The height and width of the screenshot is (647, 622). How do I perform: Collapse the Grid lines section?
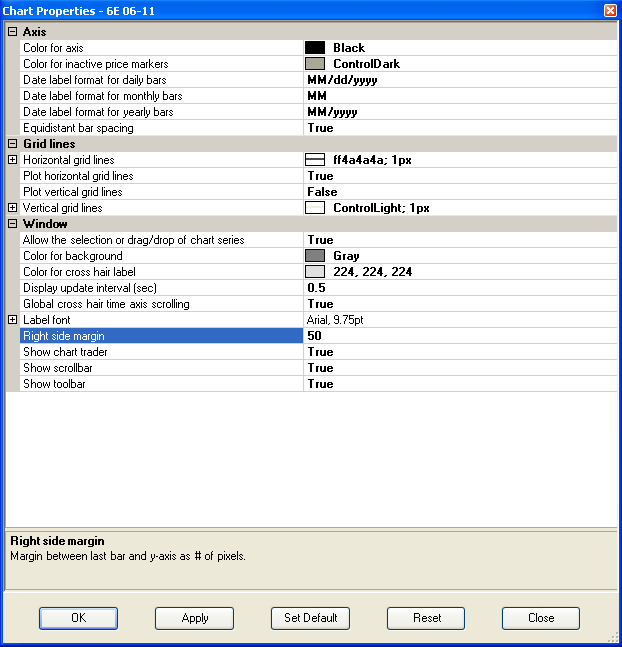pyautogui.click(x=13, y=144)
